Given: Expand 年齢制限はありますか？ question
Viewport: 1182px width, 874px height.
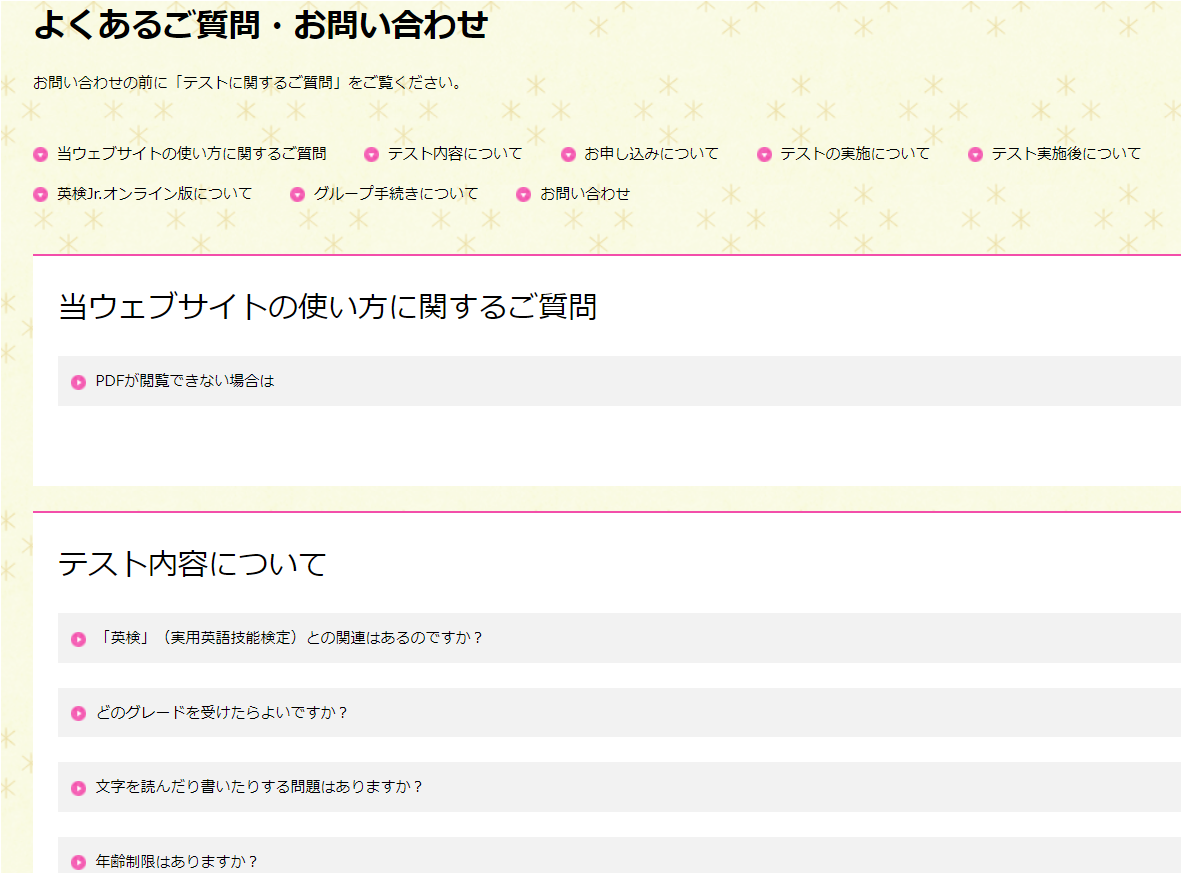Looking at the screenshot, I should (x=177, y=861).
